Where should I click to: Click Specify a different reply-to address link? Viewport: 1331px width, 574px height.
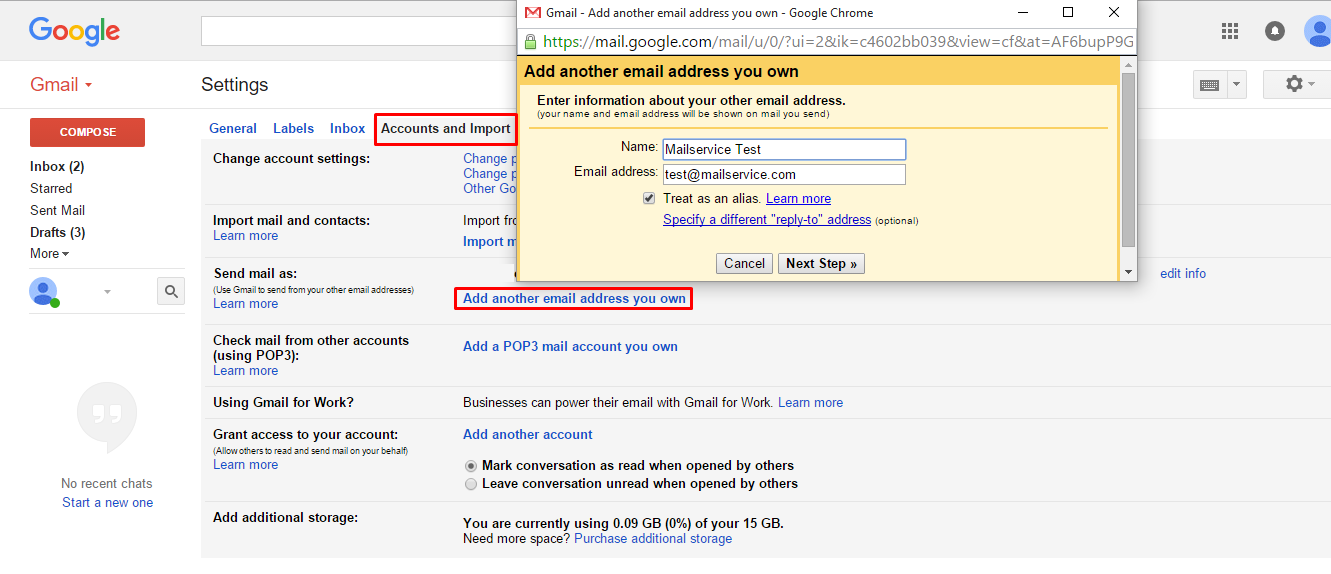click(767, 219)
